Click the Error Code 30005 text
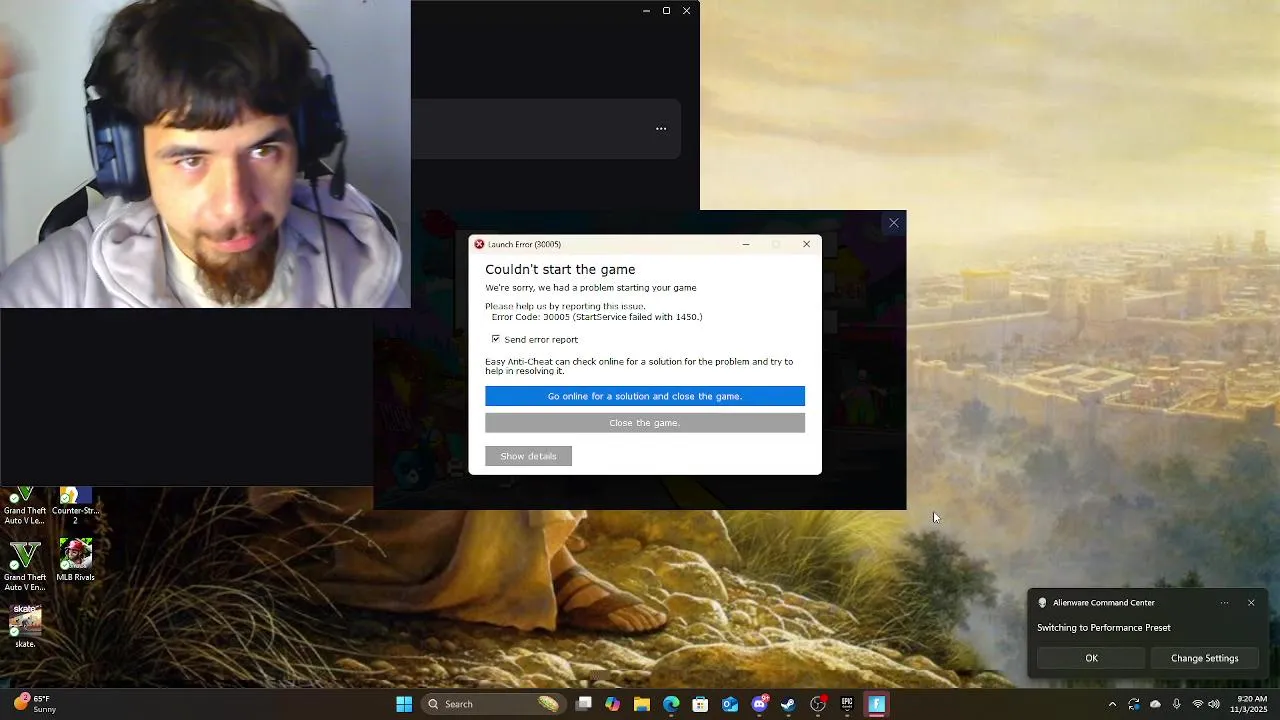 tap(597, 317)
